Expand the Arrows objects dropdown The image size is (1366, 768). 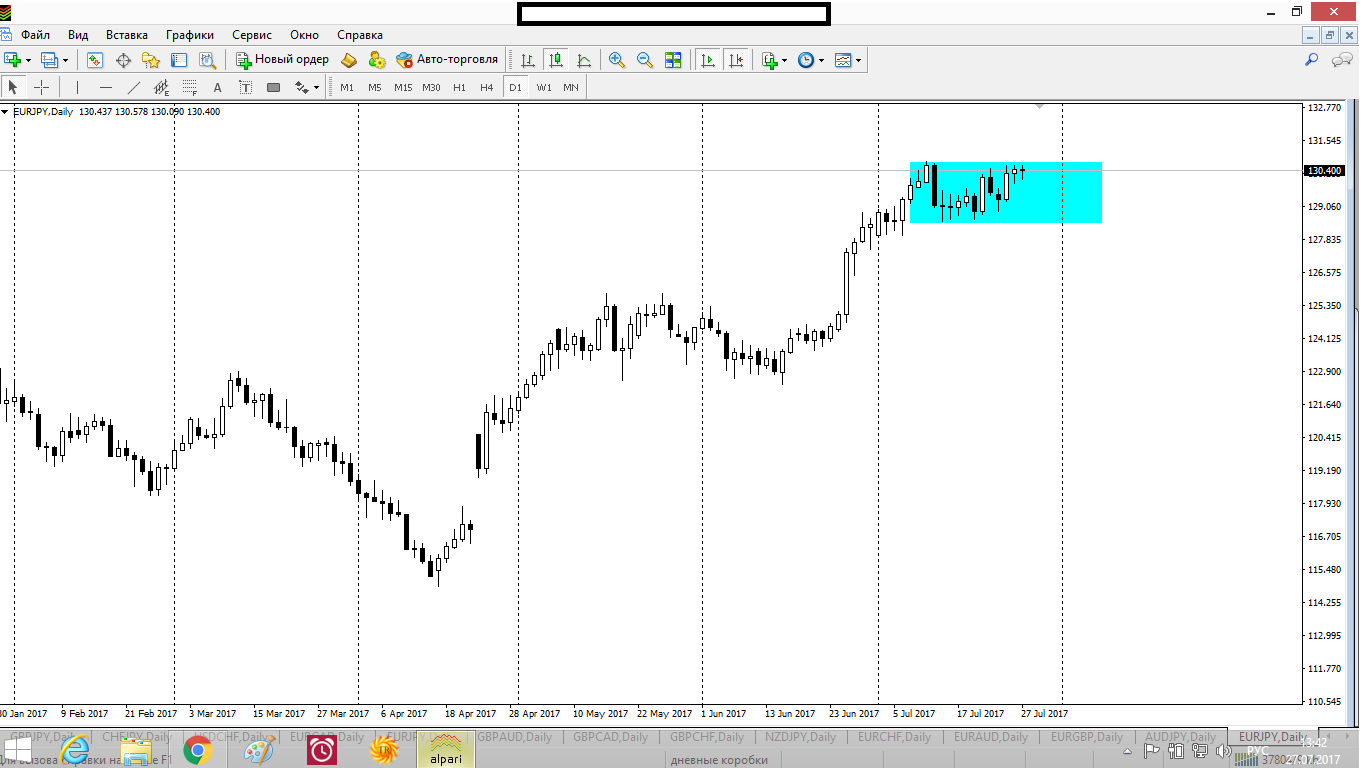click(x=316, y=87)
